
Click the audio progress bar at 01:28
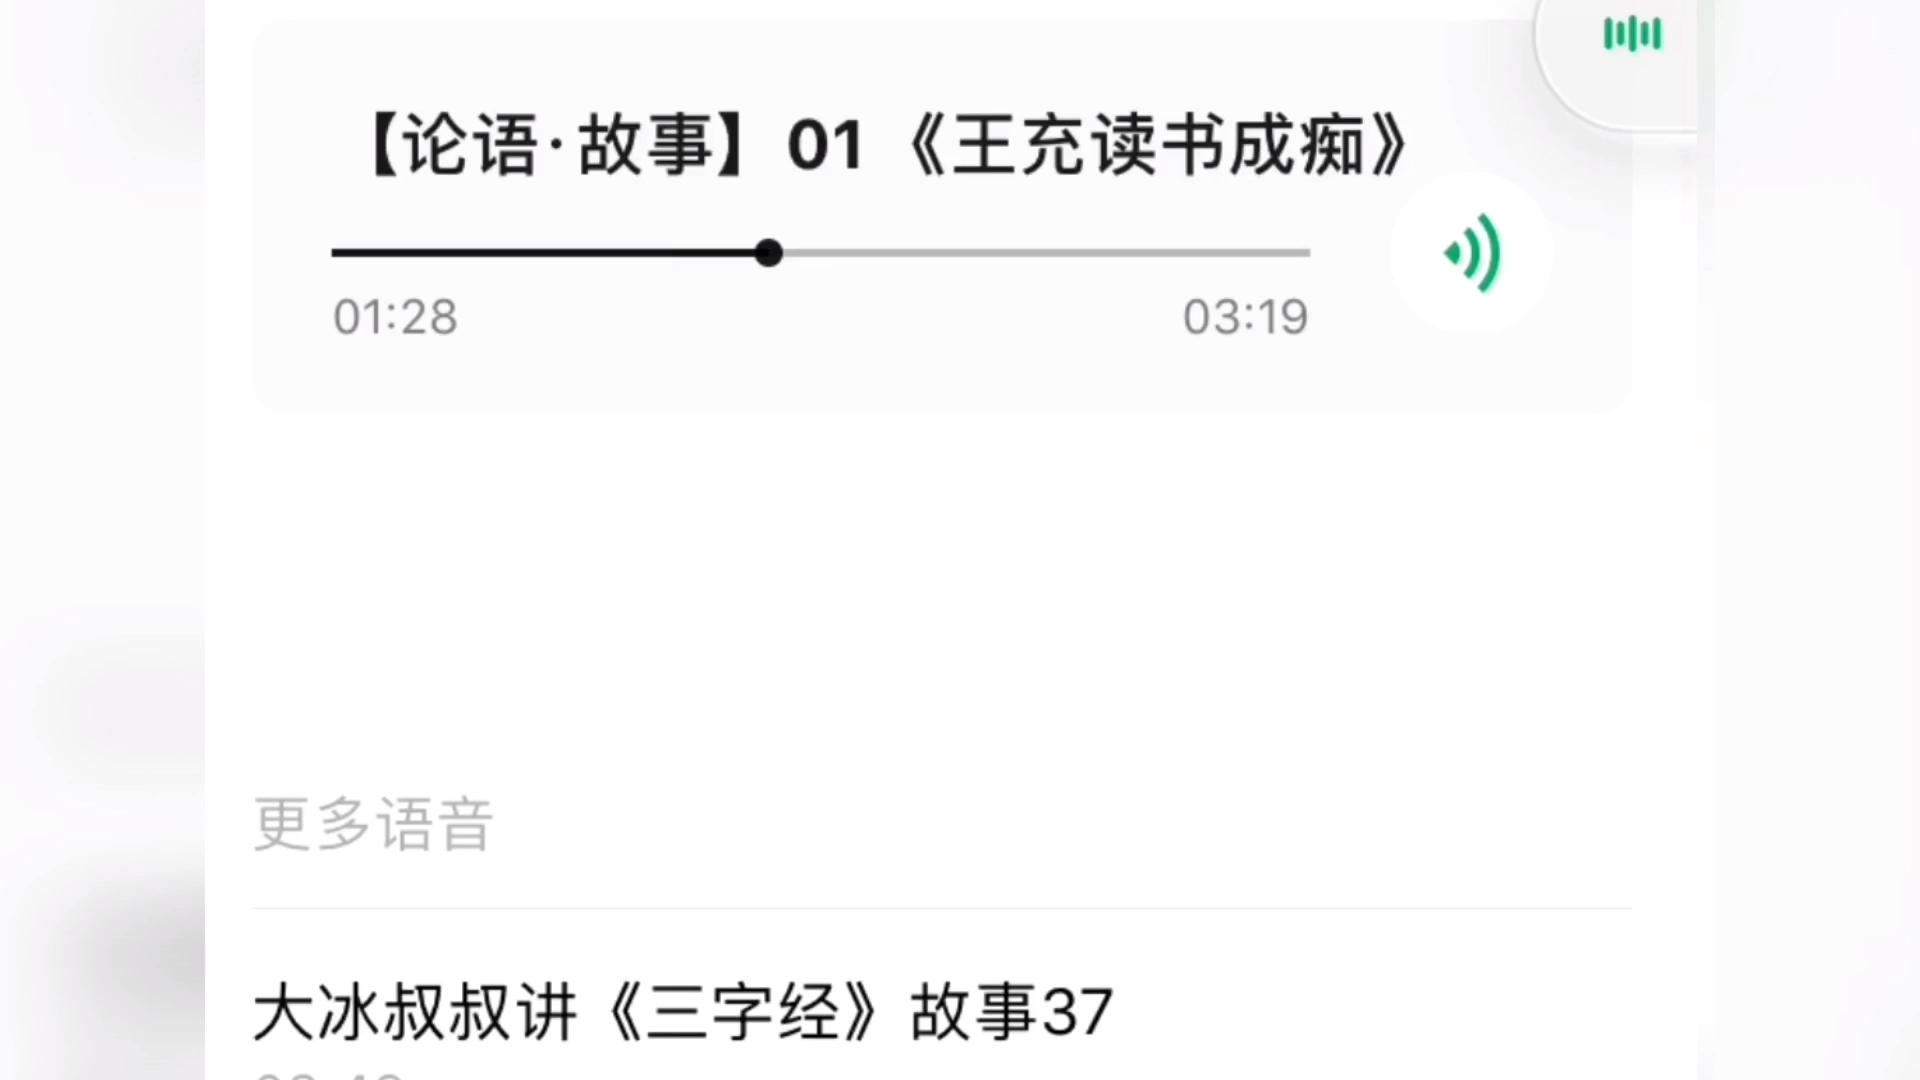[767, 253]
